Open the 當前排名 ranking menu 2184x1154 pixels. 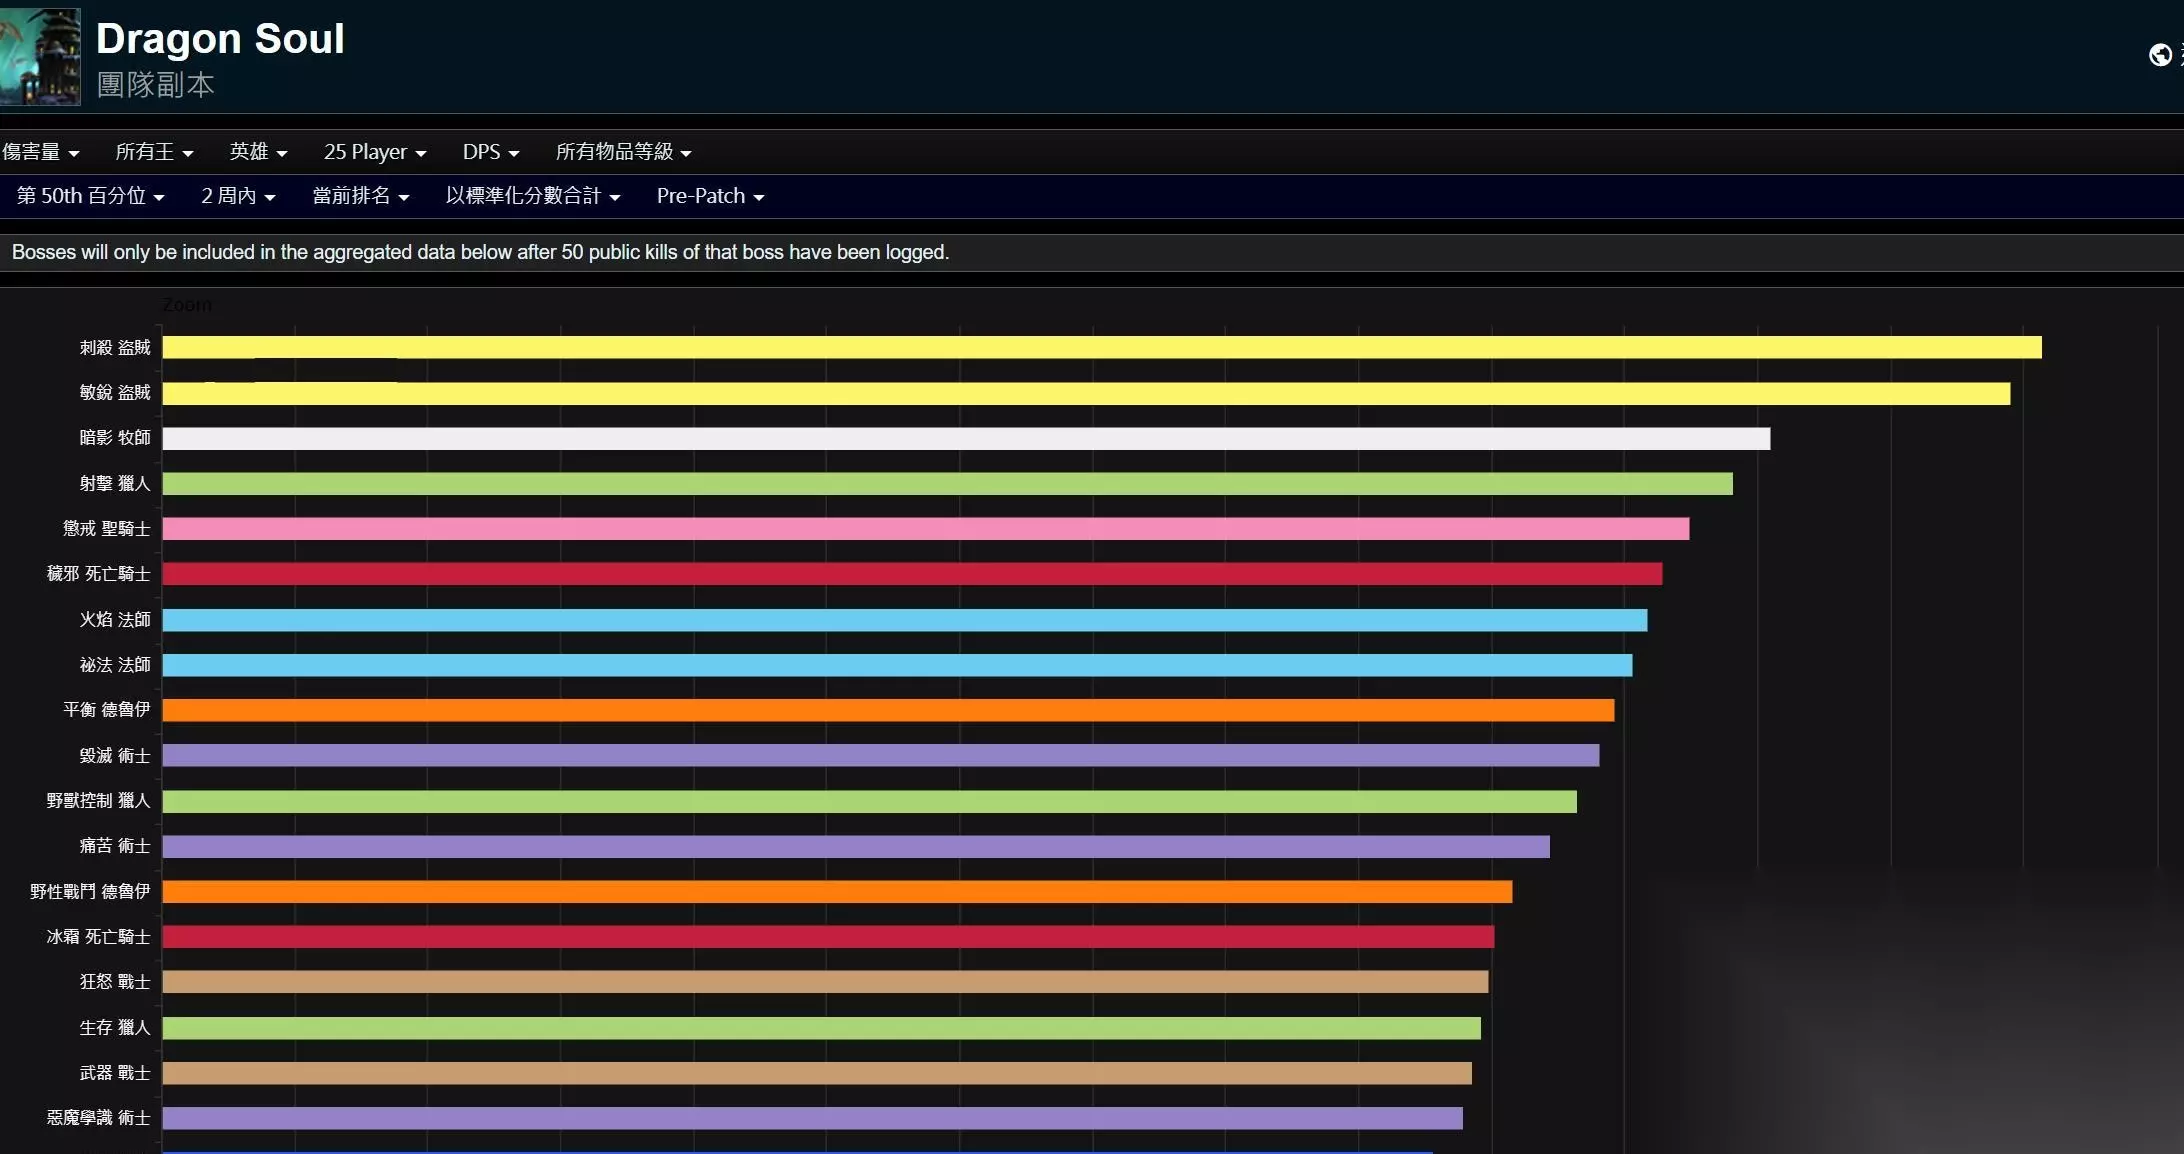[x=360, y=196]
